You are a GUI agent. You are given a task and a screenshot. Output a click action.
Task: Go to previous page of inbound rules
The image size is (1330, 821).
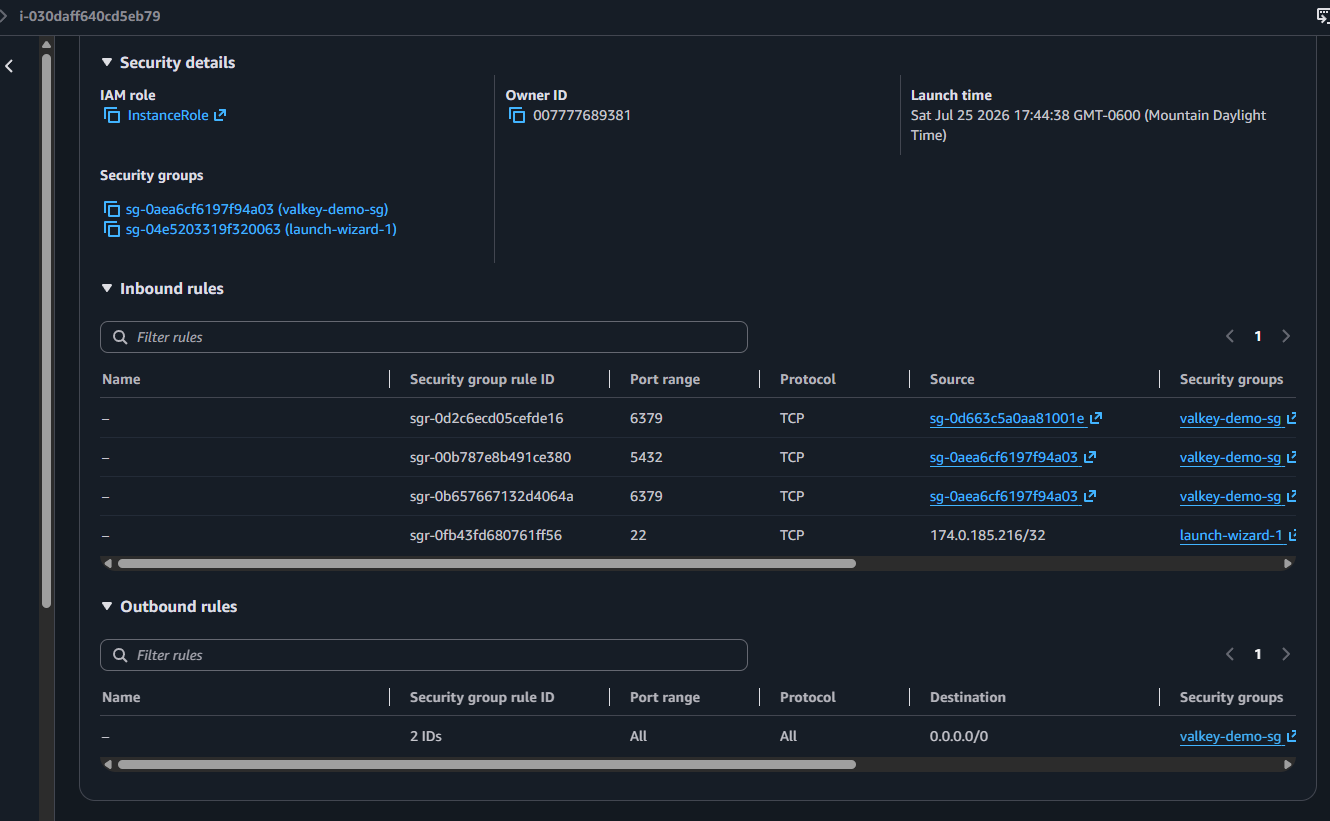(x=1230, y=336)
